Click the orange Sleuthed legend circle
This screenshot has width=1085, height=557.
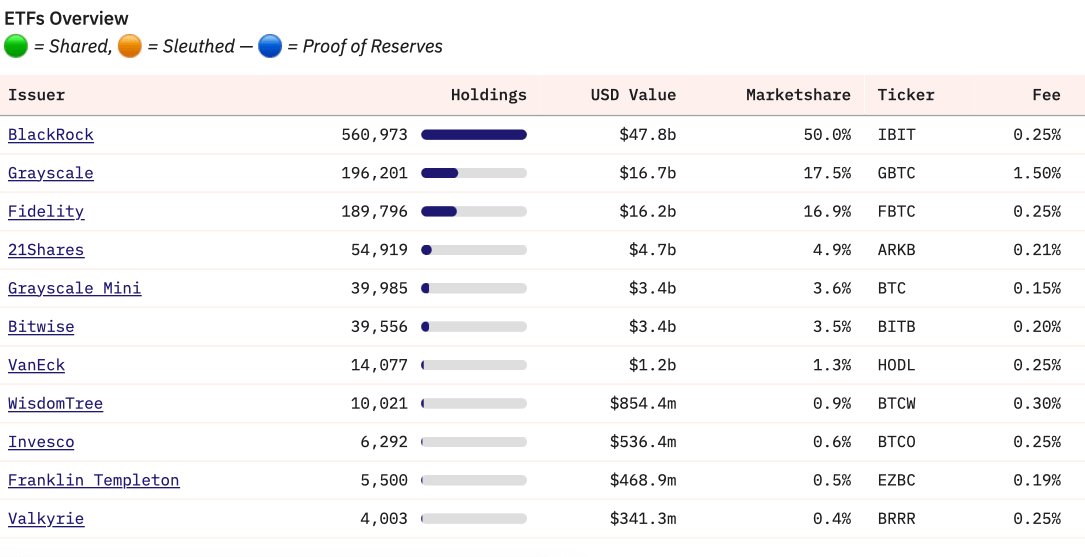(x=129, y=46)
